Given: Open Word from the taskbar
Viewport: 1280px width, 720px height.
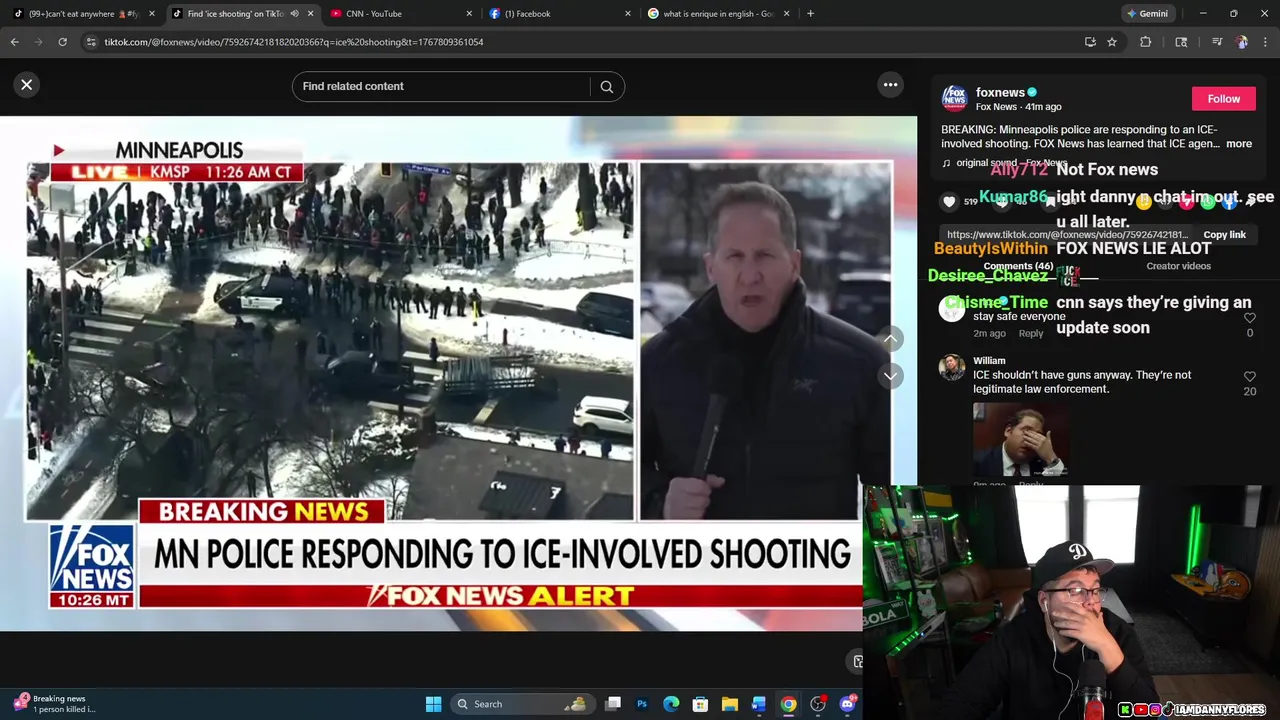Looking at the screenshot, I should (759, 704).
